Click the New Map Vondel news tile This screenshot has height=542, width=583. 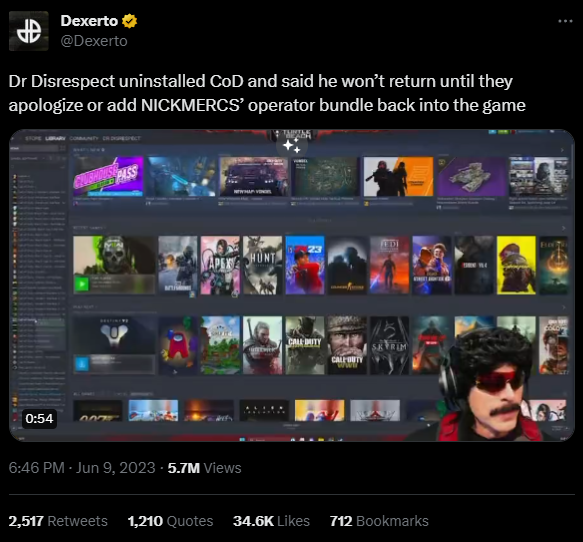point(254,176)
